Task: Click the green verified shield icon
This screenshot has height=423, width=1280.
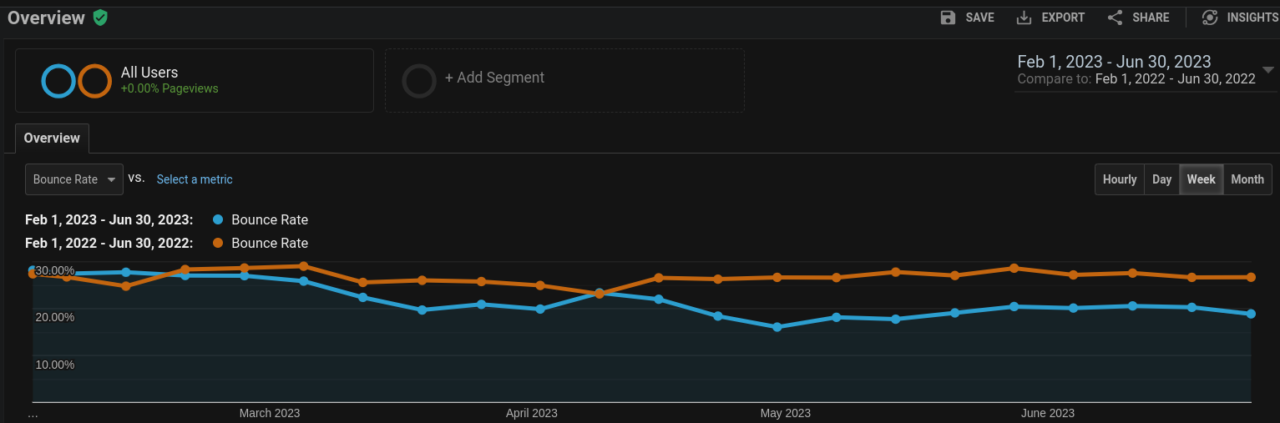Action: [100, 17]
